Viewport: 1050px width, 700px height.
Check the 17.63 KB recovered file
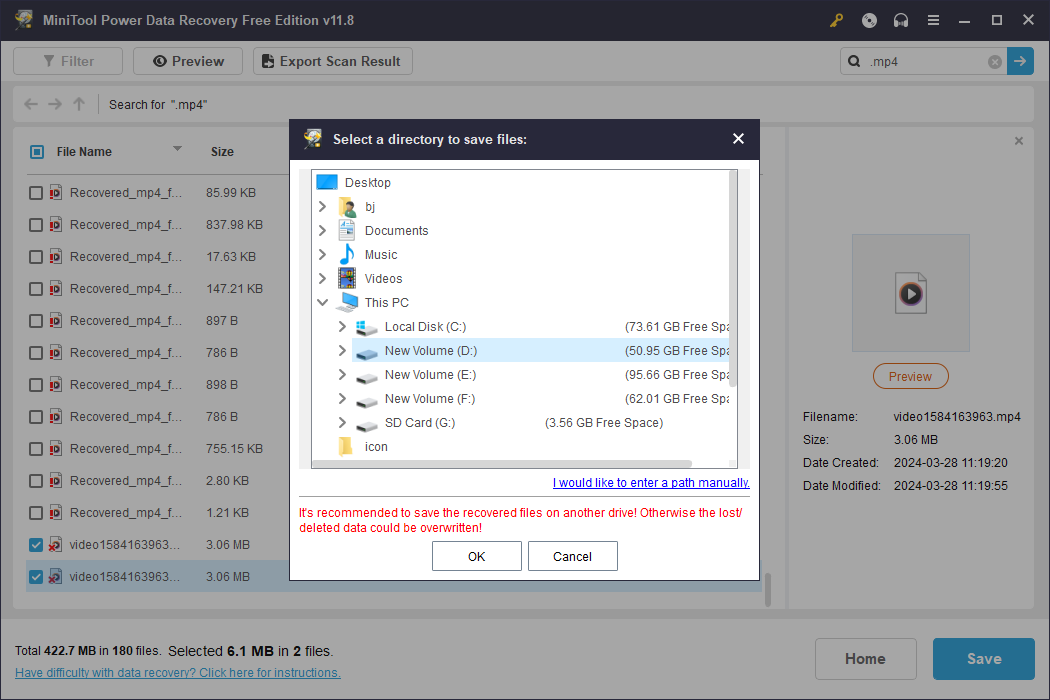pyautogui.click(x=36, y=257)
